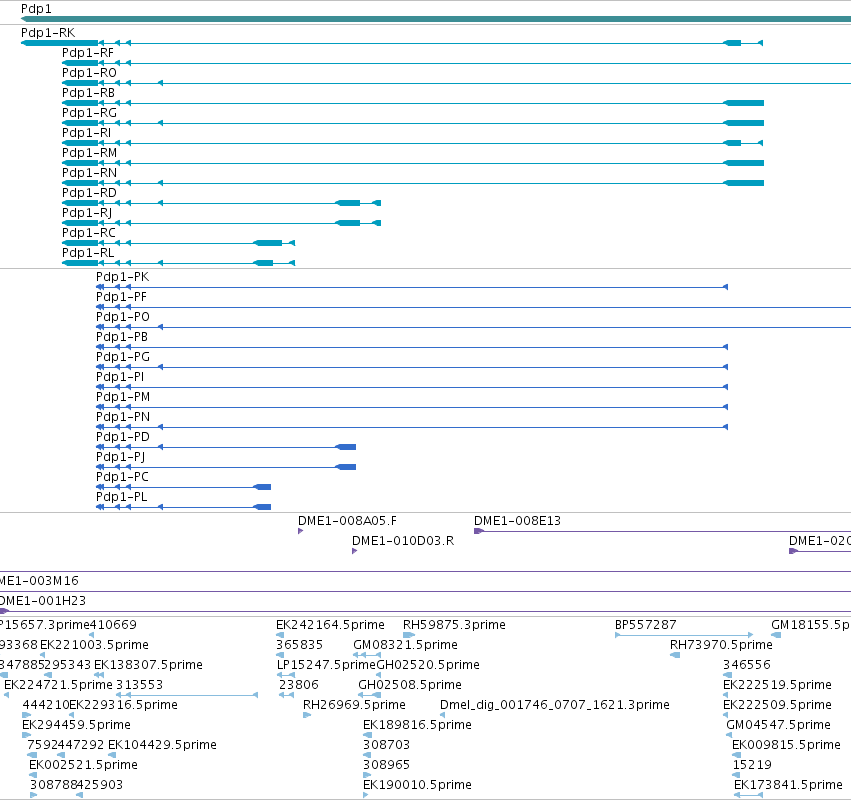Click the GM04547.5prime EST label

tap(778, 725)
